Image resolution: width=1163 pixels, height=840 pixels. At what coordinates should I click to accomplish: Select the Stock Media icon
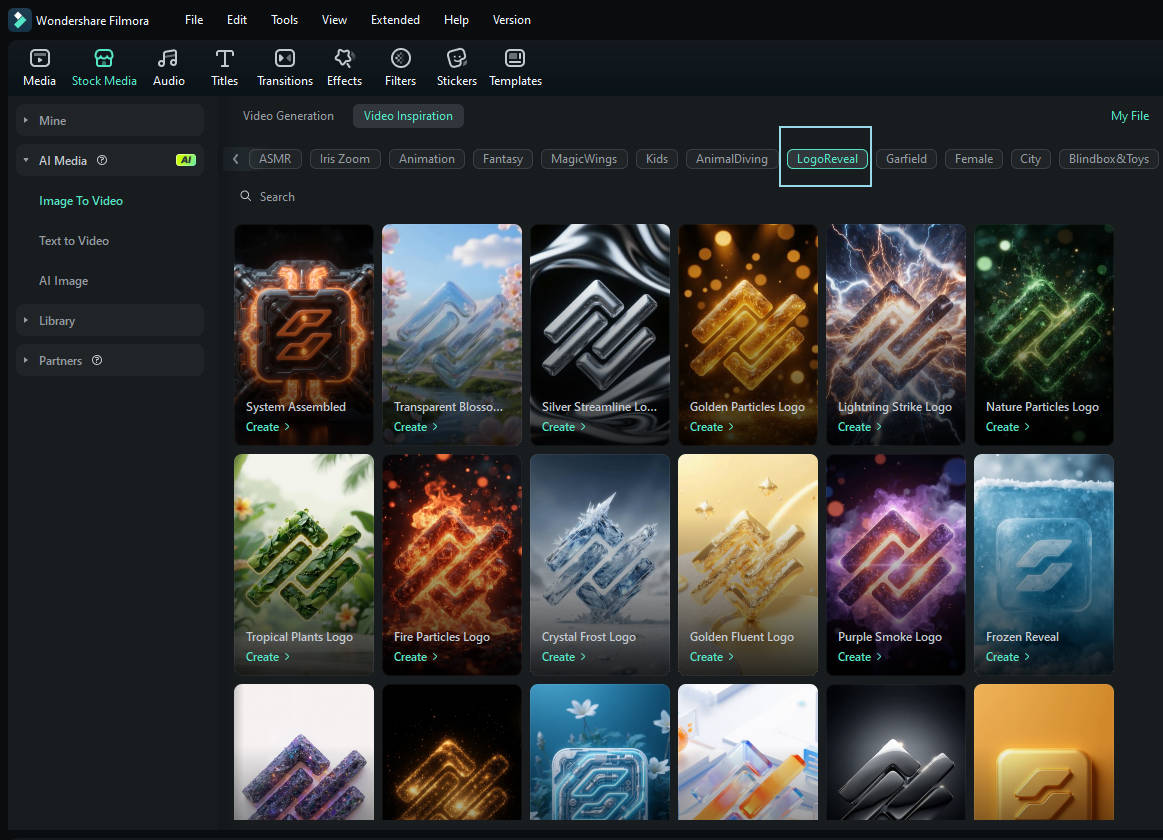click(104, 59)
